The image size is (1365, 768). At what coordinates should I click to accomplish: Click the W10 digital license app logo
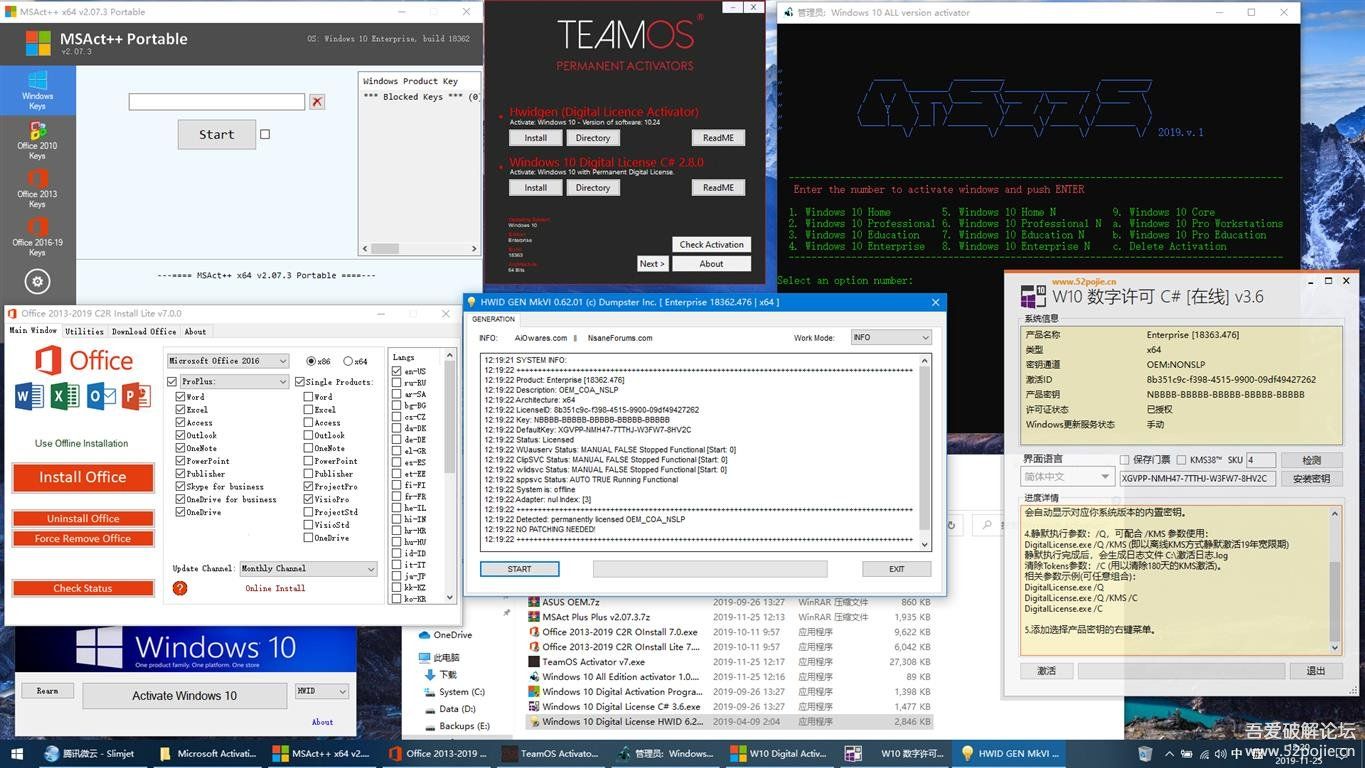coord(1032,297)
